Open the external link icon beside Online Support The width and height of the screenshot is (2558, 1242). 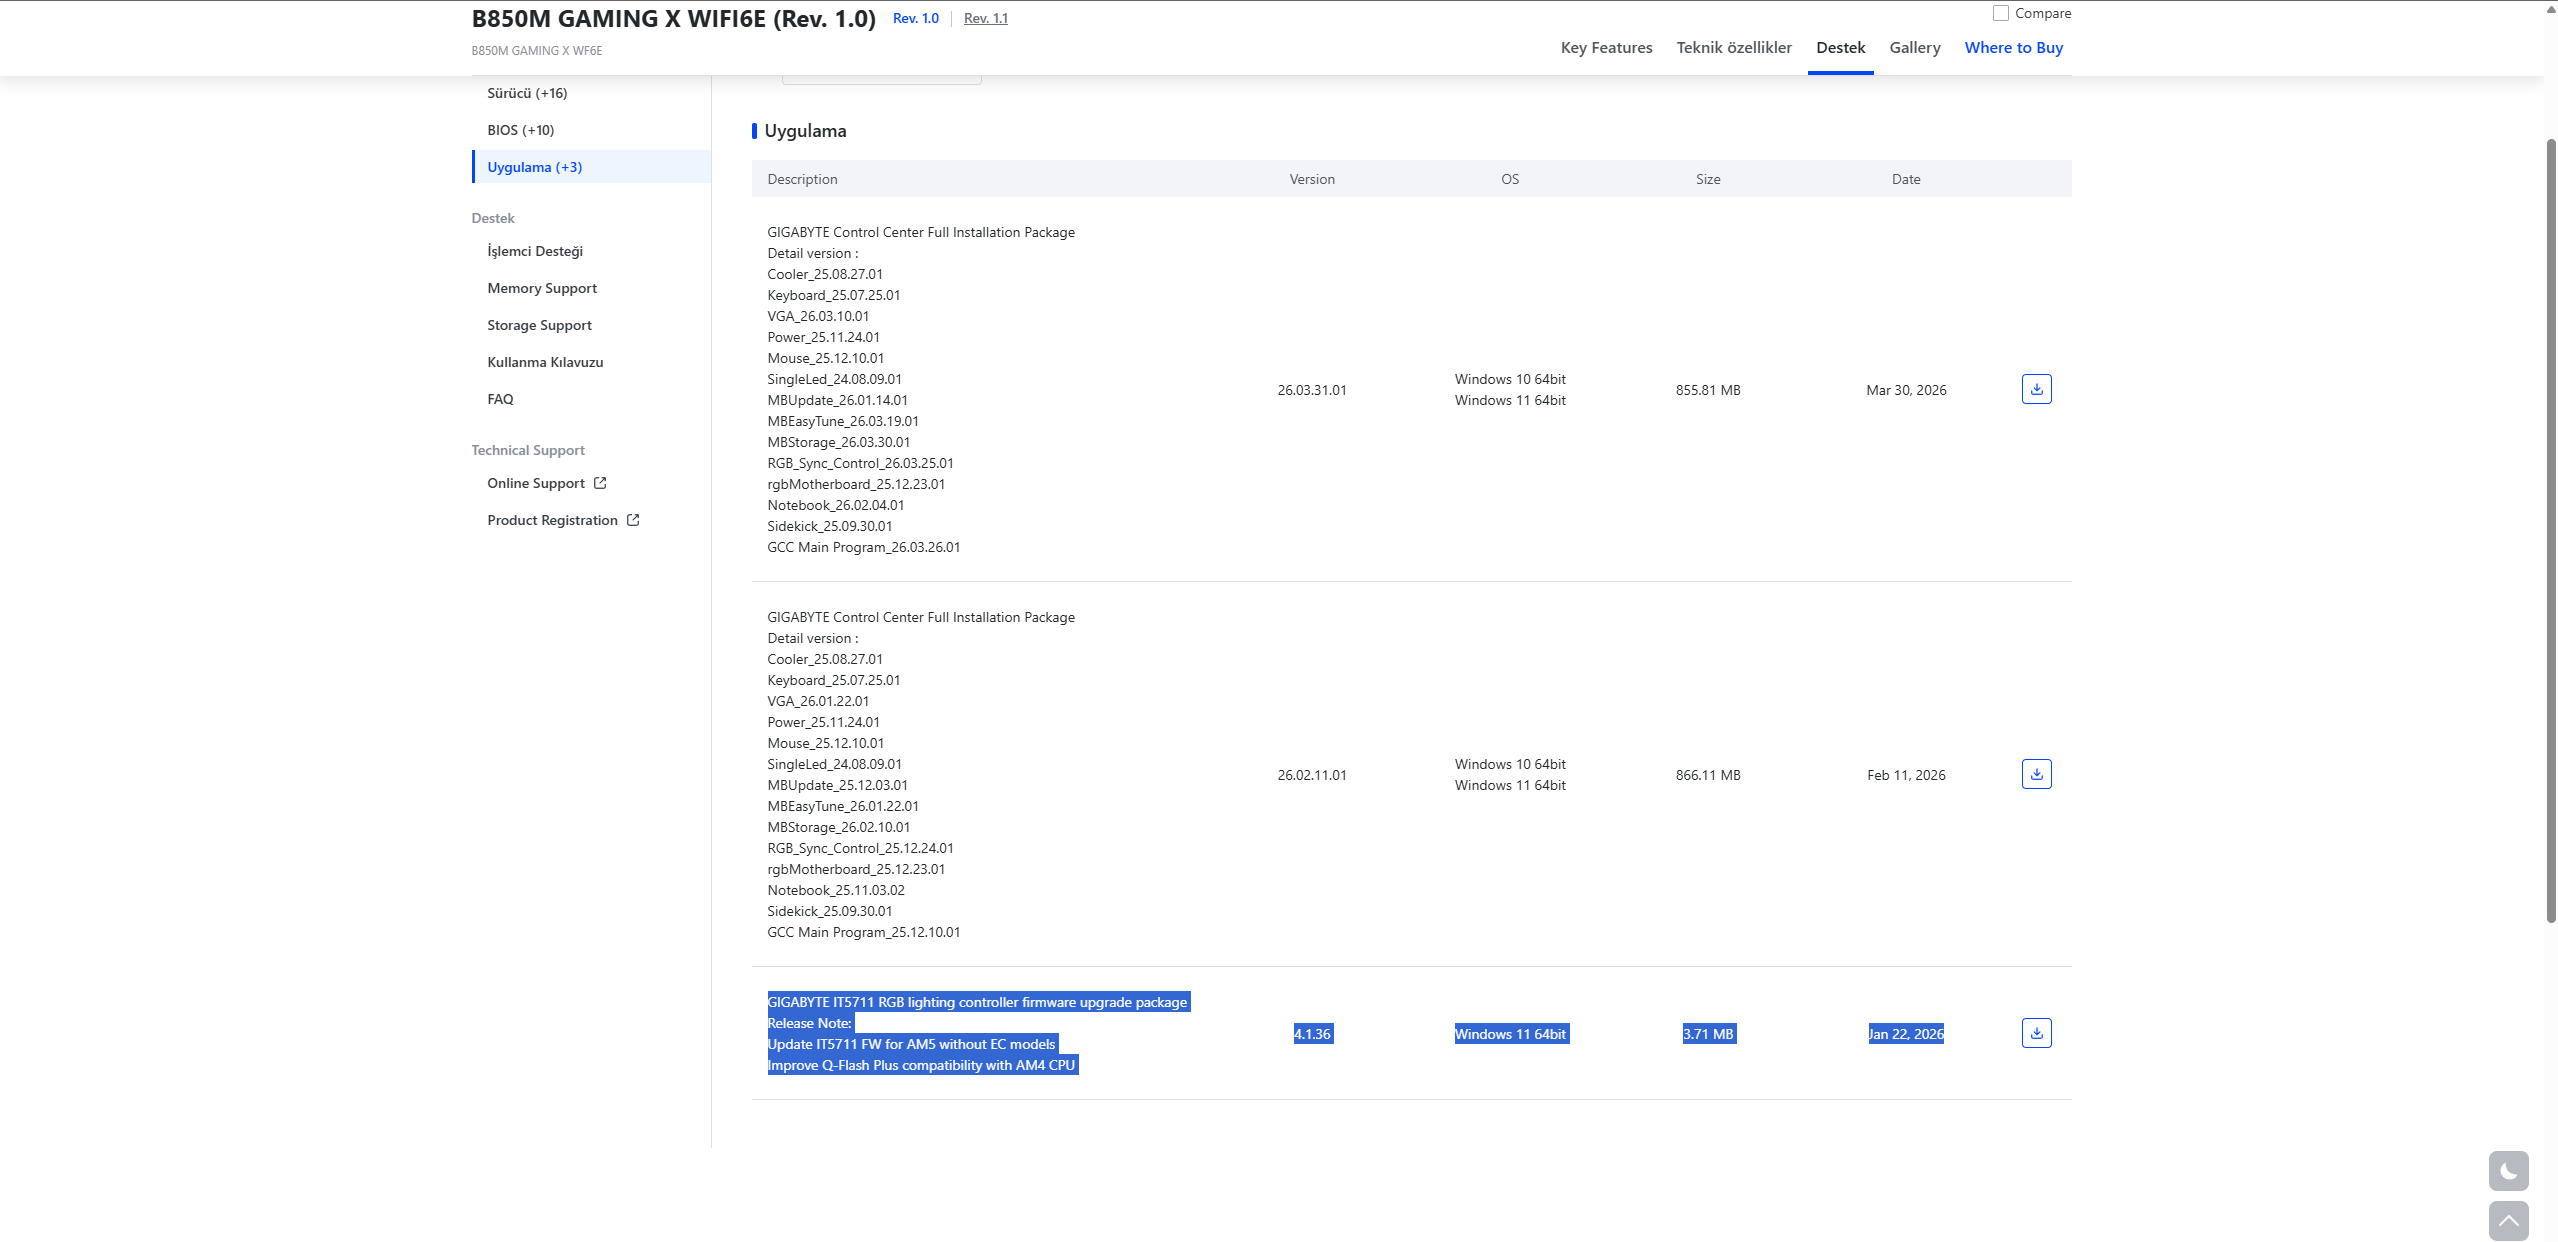(600, 483)
